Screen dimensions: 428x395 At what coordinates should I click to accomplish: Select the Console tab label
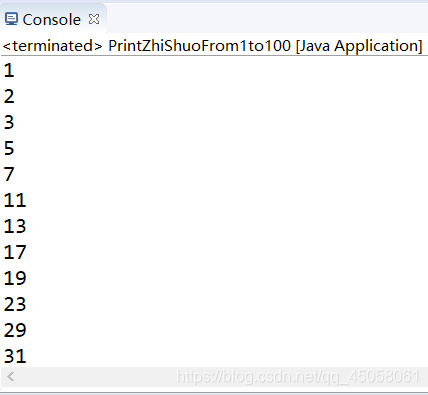click(x=51, y=20)
